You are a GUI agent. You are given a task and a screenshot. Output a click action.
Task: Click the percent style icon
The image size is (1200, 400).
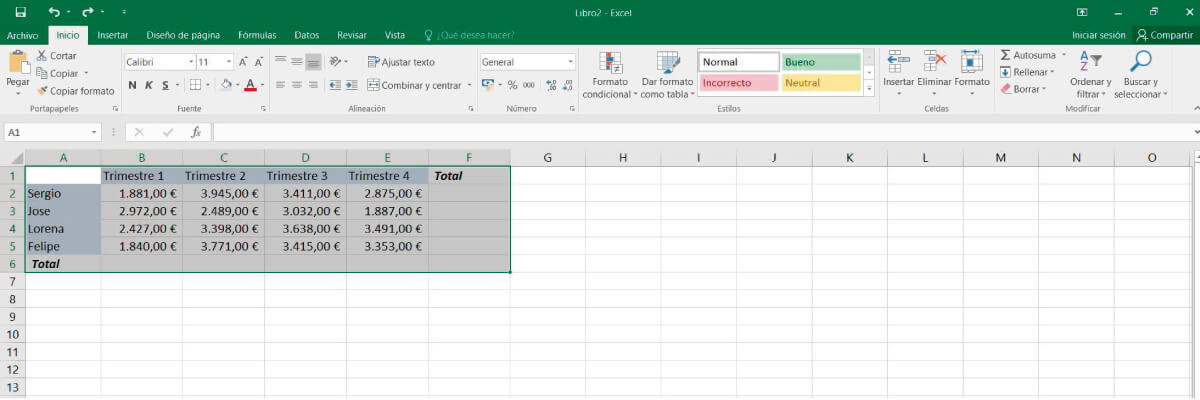512,85
